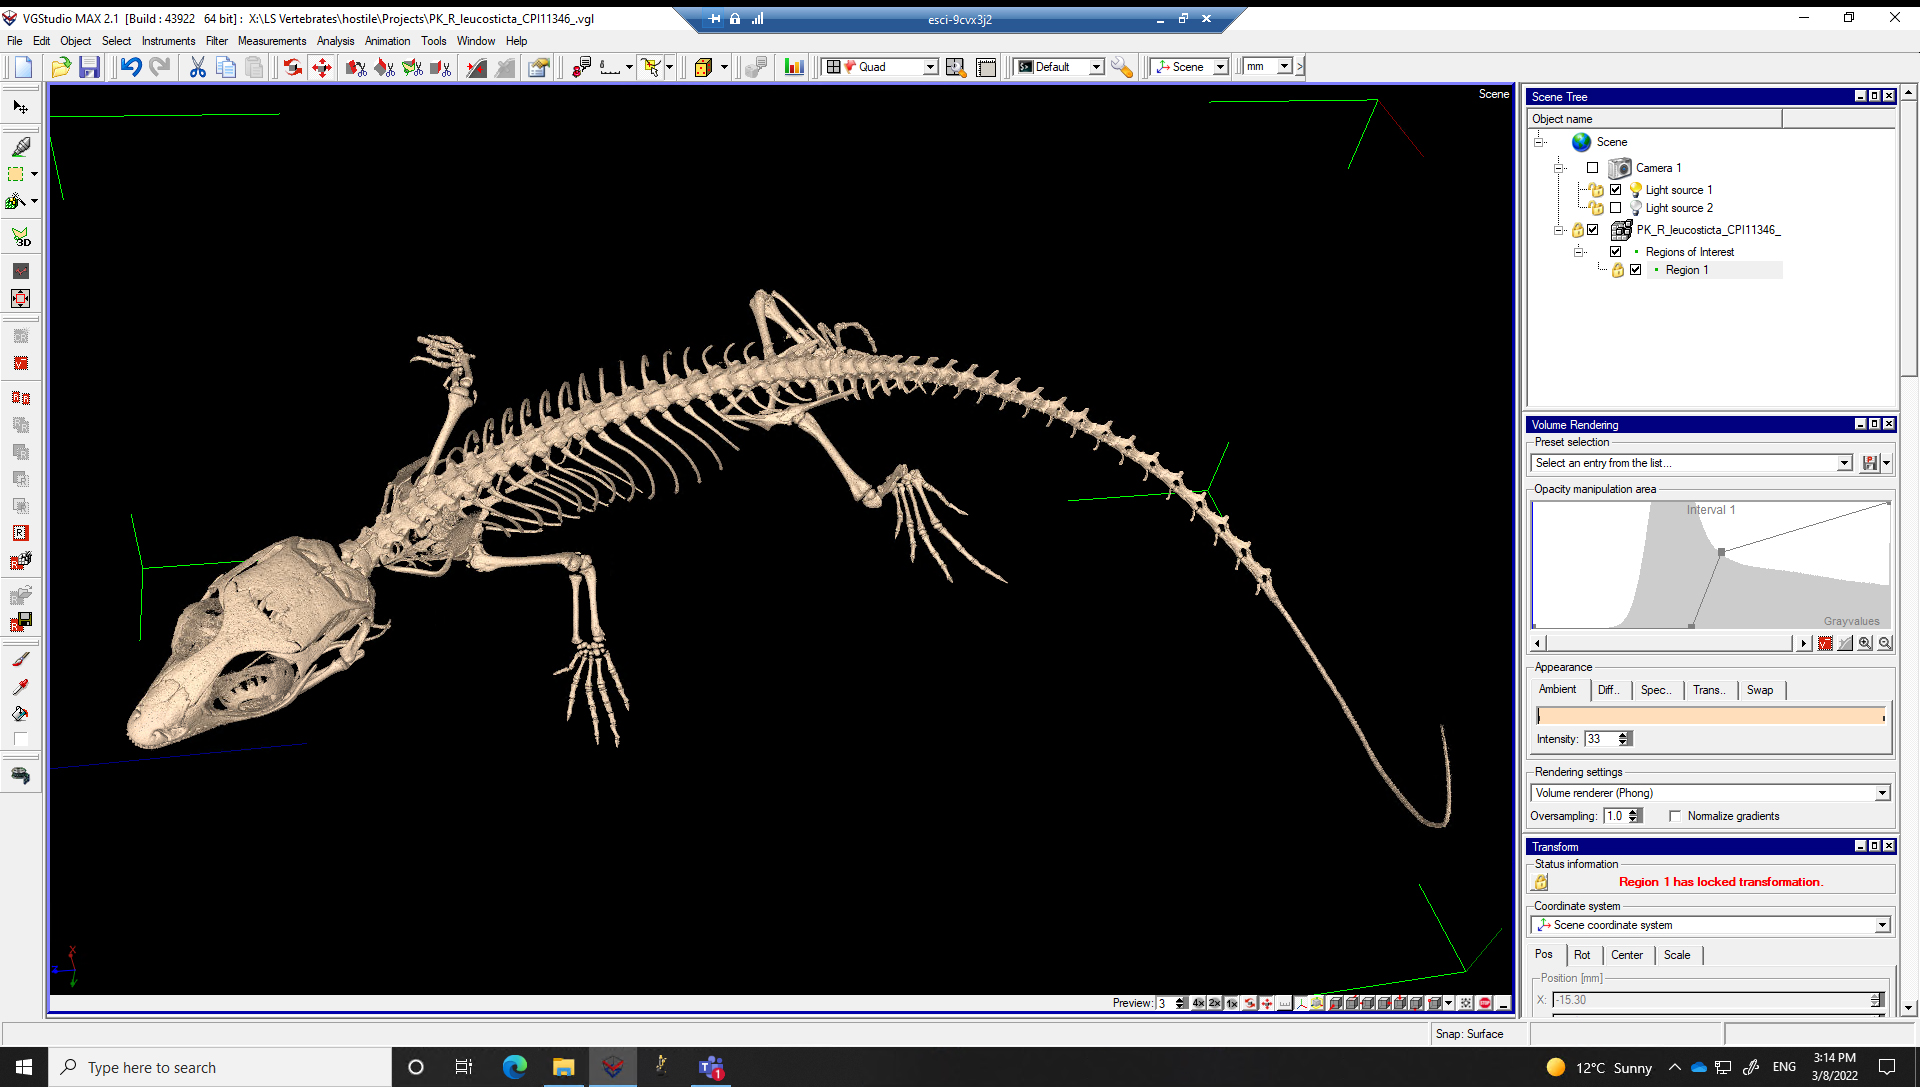Select the Move mode tool
Viewport: 1920px width, 1087px height.
[322, 67]
